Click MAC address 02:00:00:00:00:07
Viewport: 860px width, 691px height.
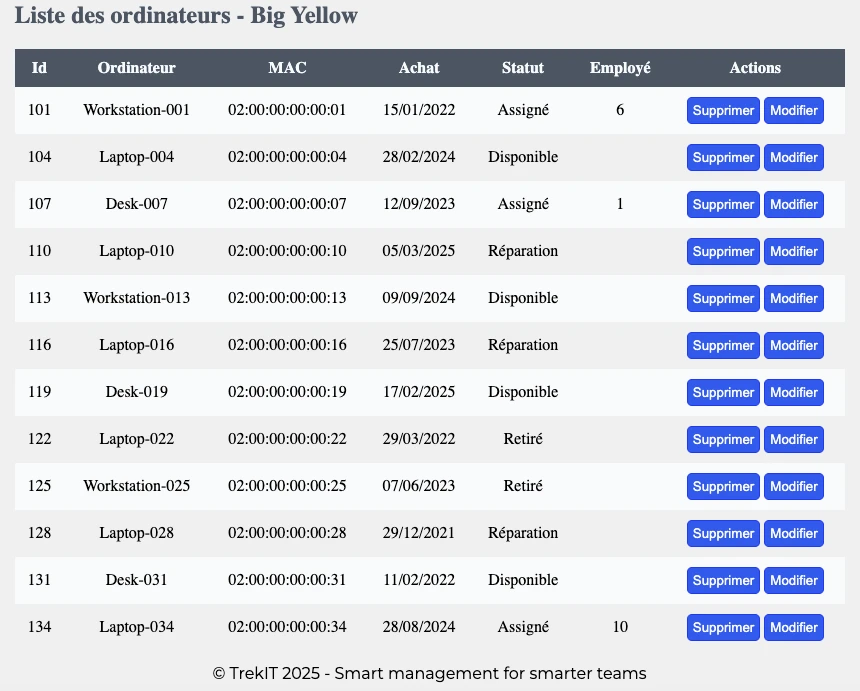pos(287,204)
